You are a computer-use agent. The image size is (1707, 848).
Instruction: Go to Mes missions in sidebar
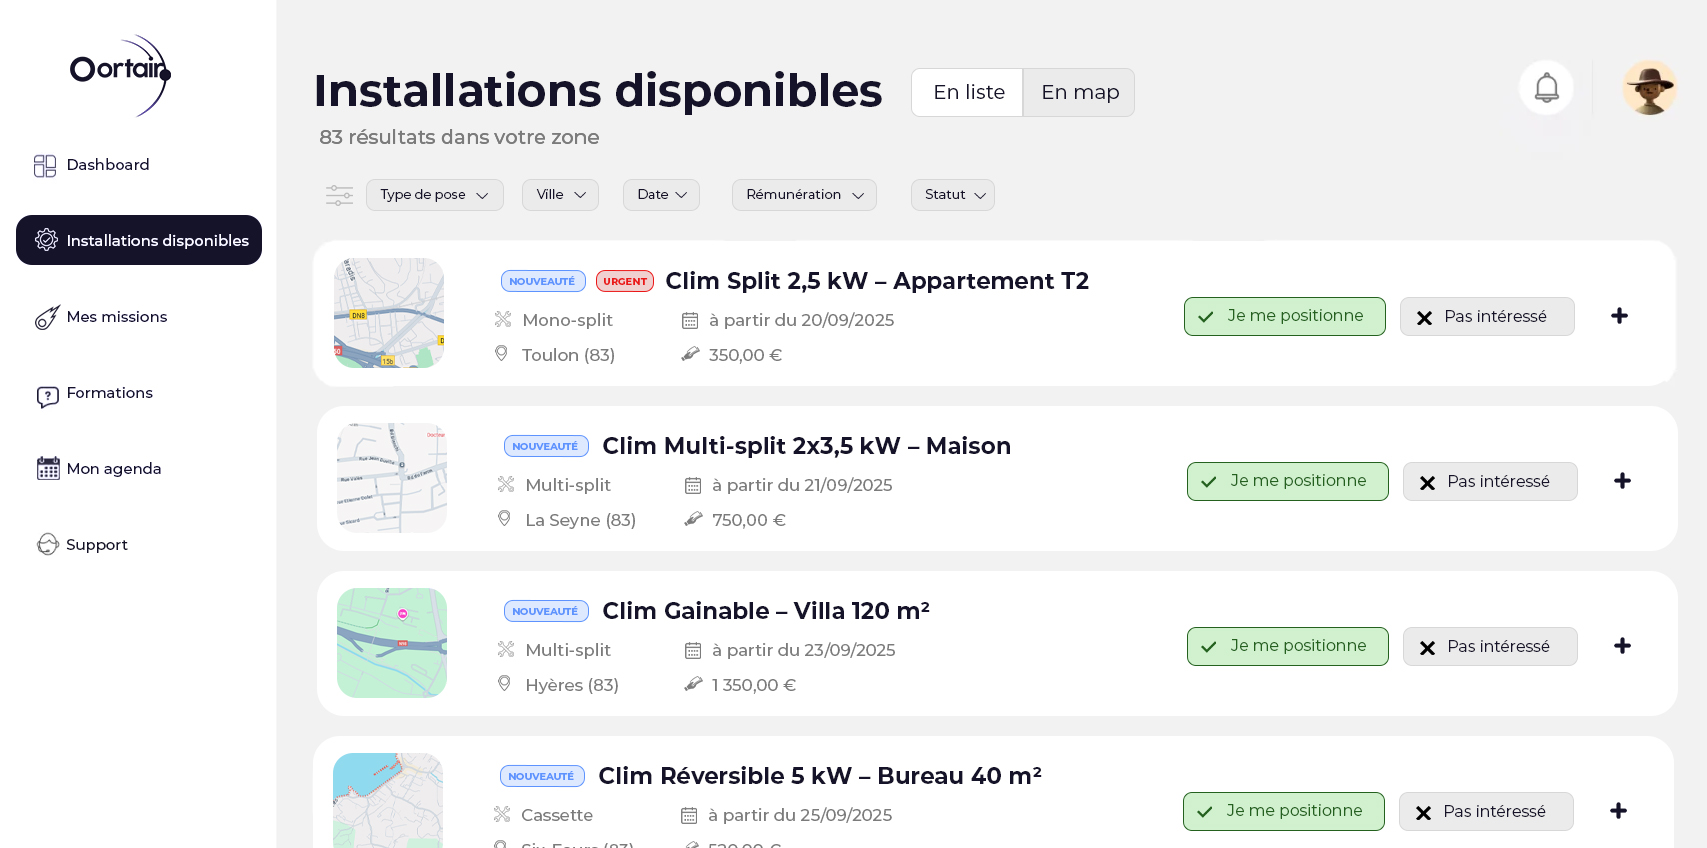point(116,317)
